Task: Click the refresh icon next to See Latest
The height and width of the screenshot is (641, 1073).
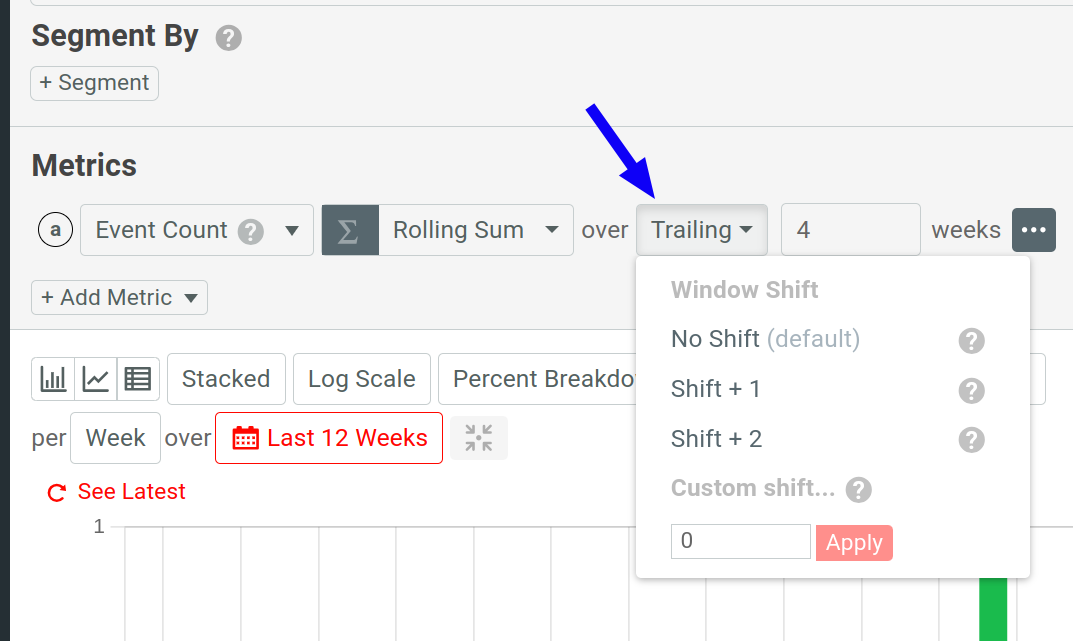Action: (x=56, y=491)
